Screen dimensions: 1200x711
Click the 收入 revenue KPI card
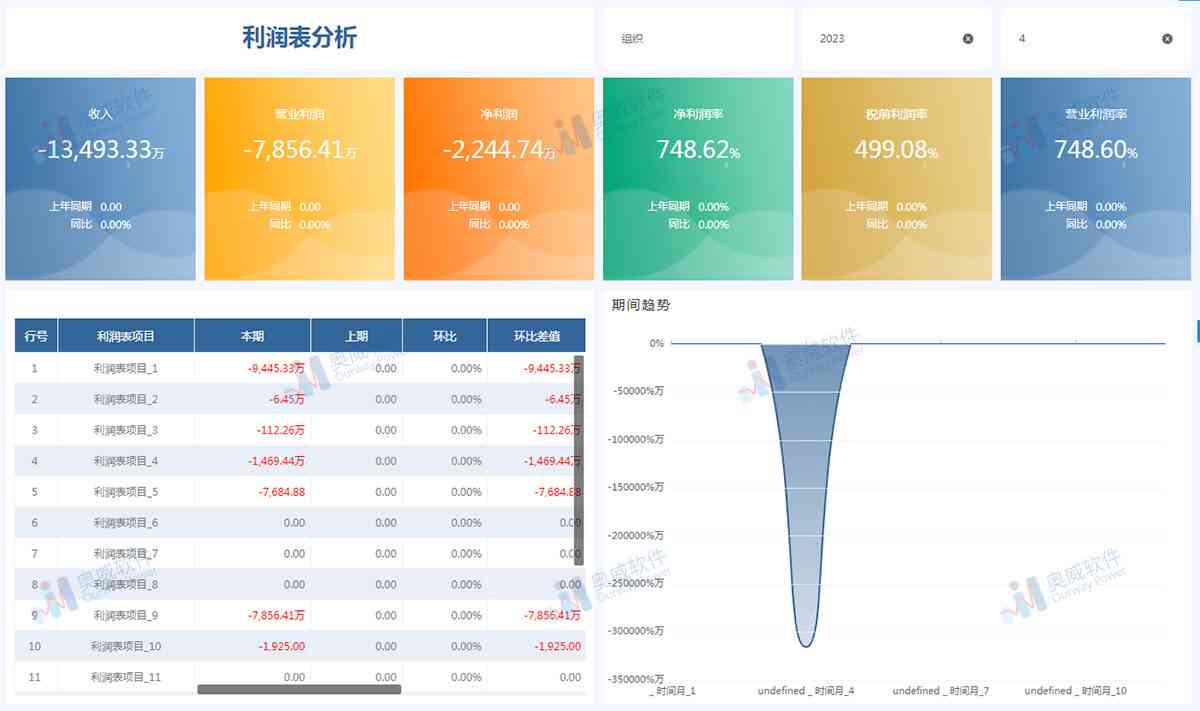pyautogui.click(x=100, y=178)
